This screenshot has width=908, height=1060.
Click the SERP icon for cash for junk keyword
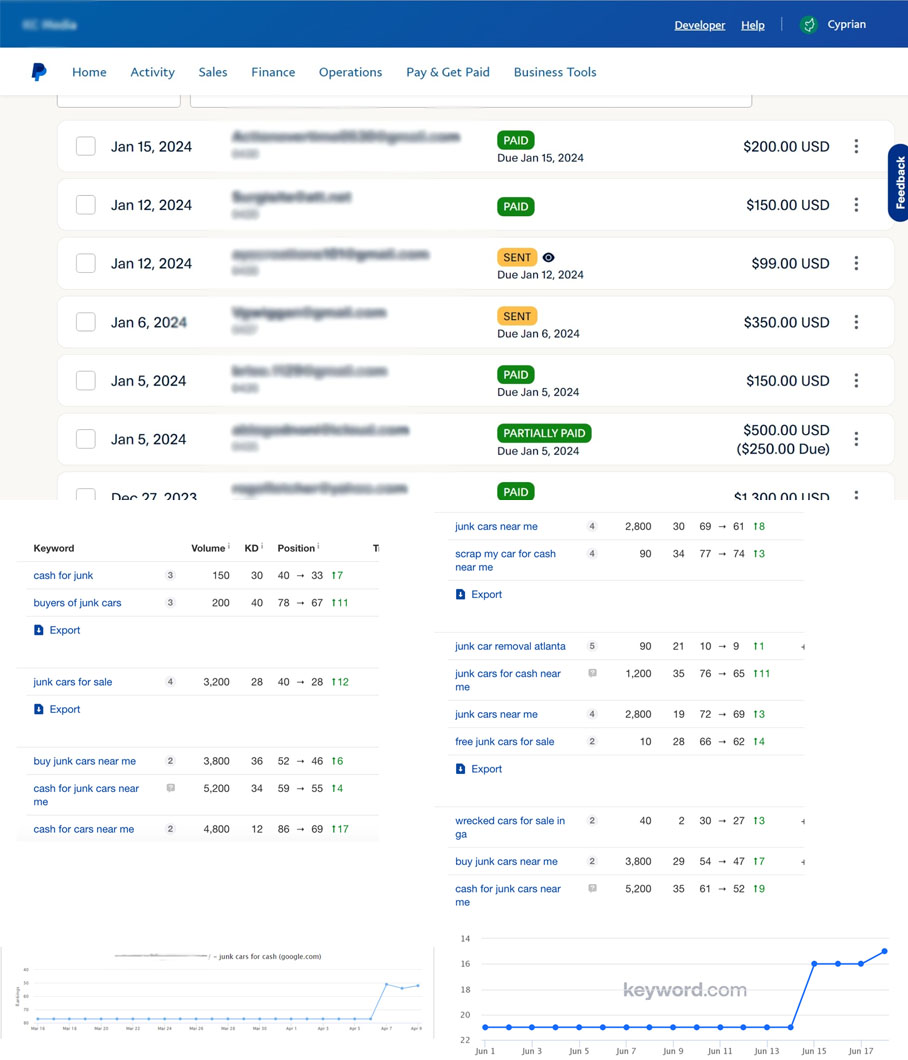[x=170, y=576]
